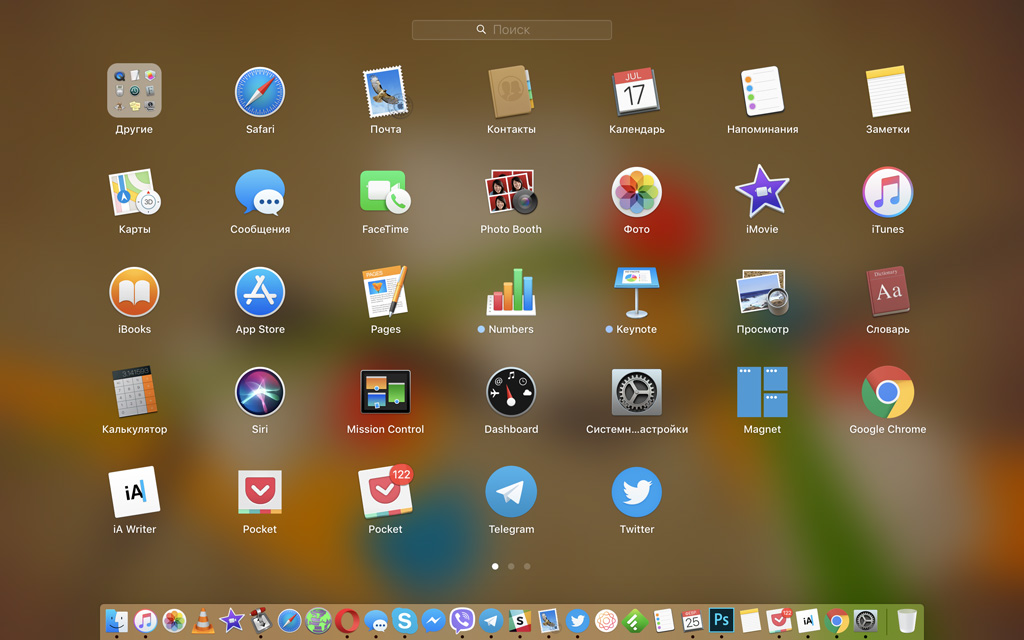Click System Preferences gear in the Dock
The width and height of the screenshot is (1024, 640).
[865, 620]
